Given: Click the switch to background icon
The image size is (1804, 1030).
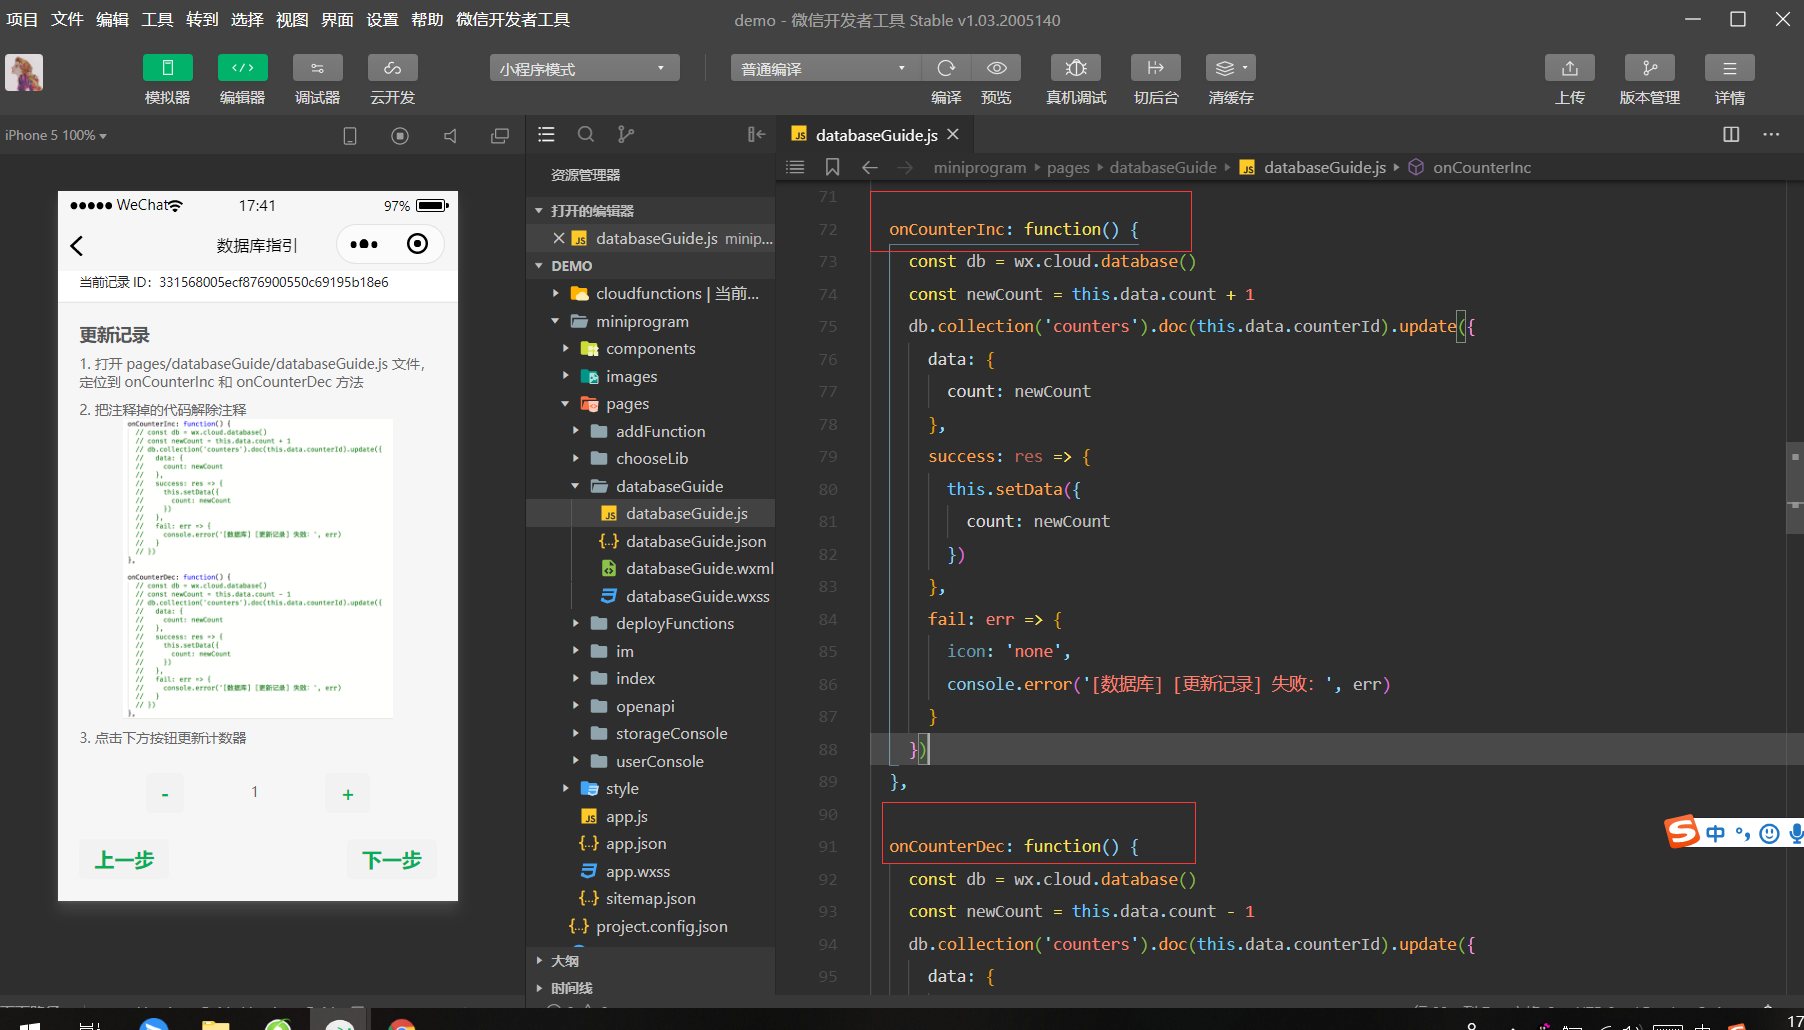Looking at the screenshot, I should (1156, 68).
